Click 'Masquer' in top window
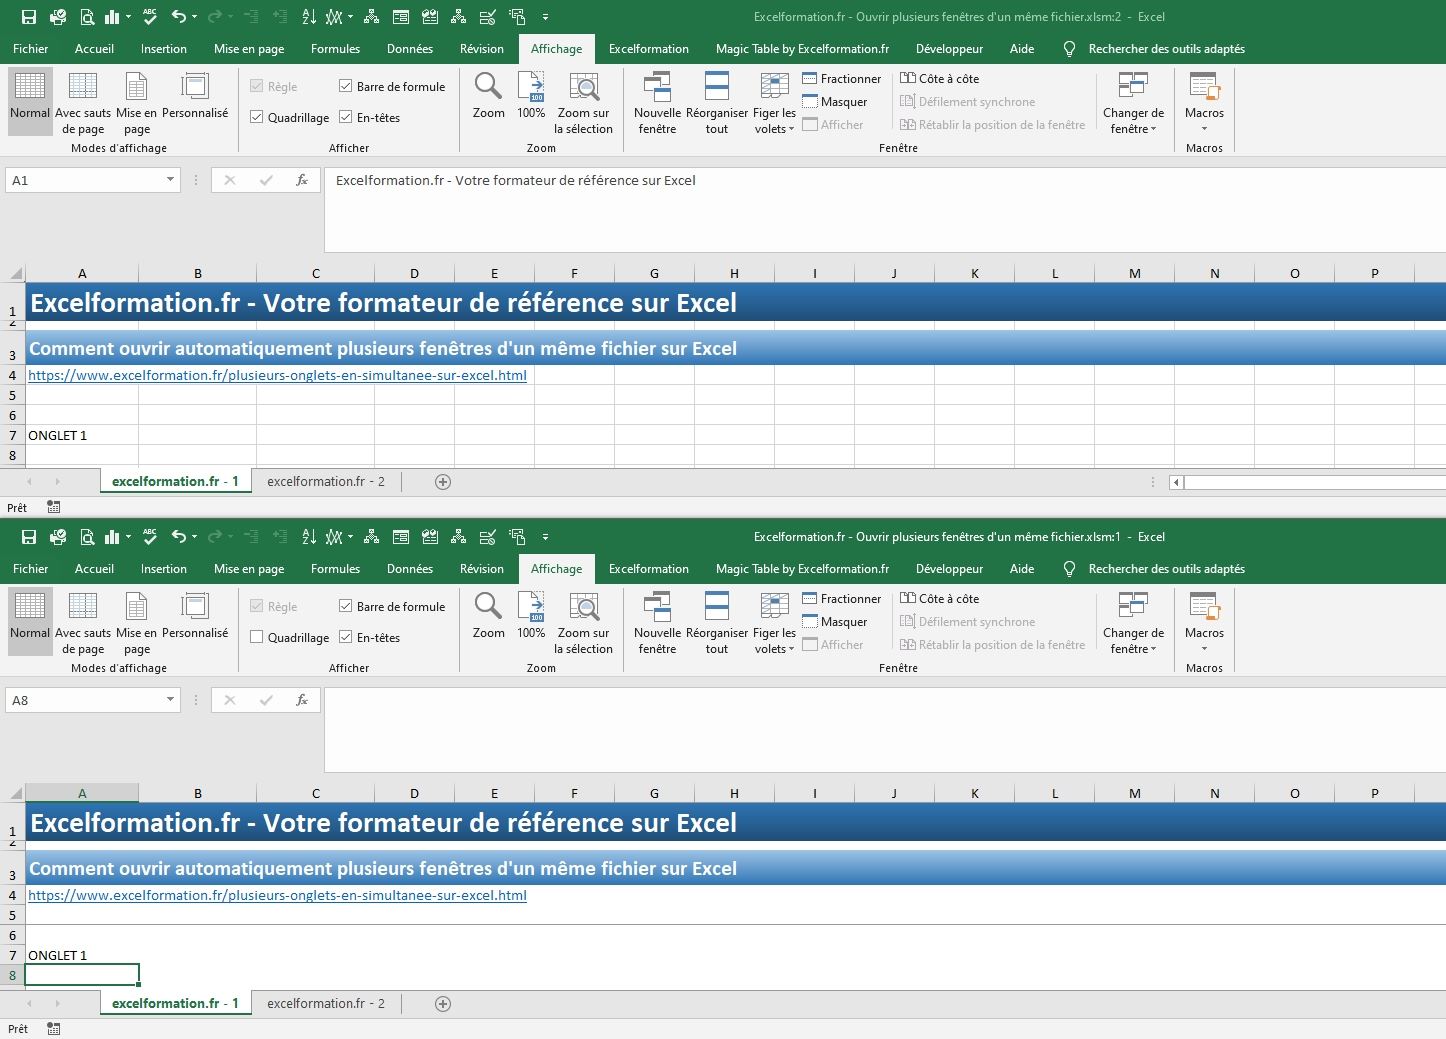1446x1039 pixels. (x=834, y=102)
